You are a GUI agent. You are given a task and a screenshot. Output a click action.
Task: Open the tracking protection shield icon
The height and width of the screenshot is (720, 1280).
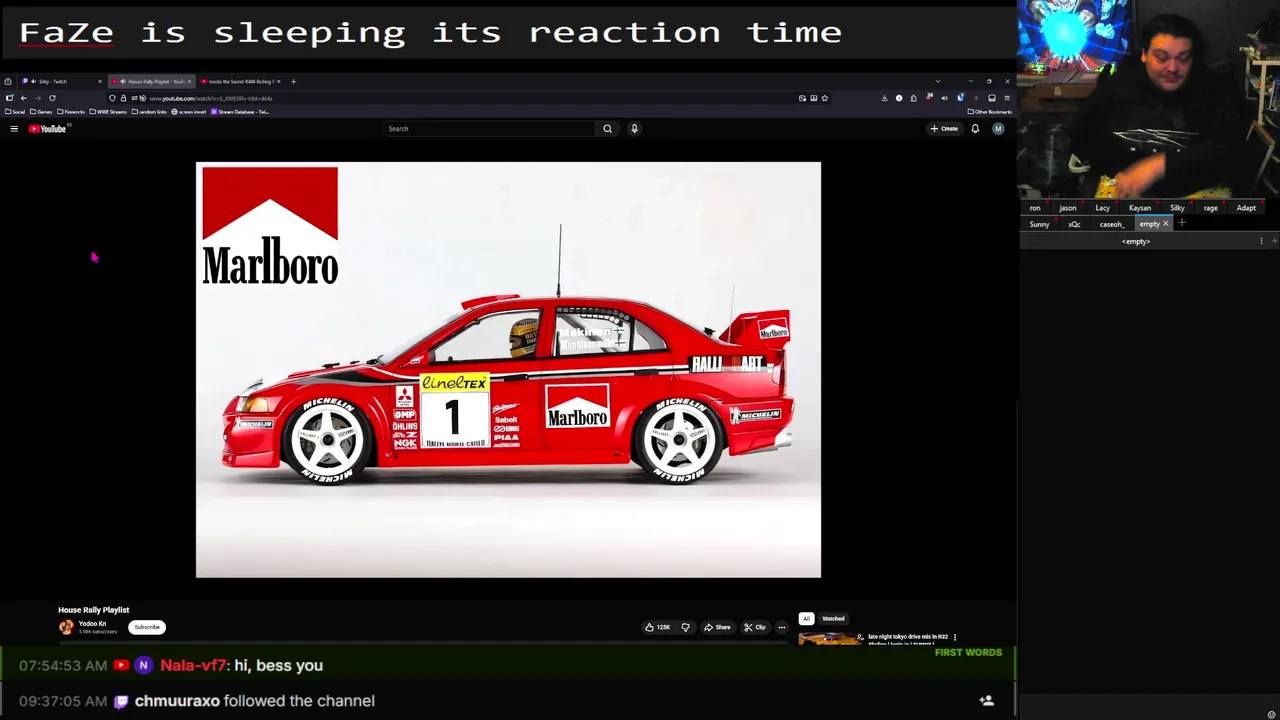(112, 98)
